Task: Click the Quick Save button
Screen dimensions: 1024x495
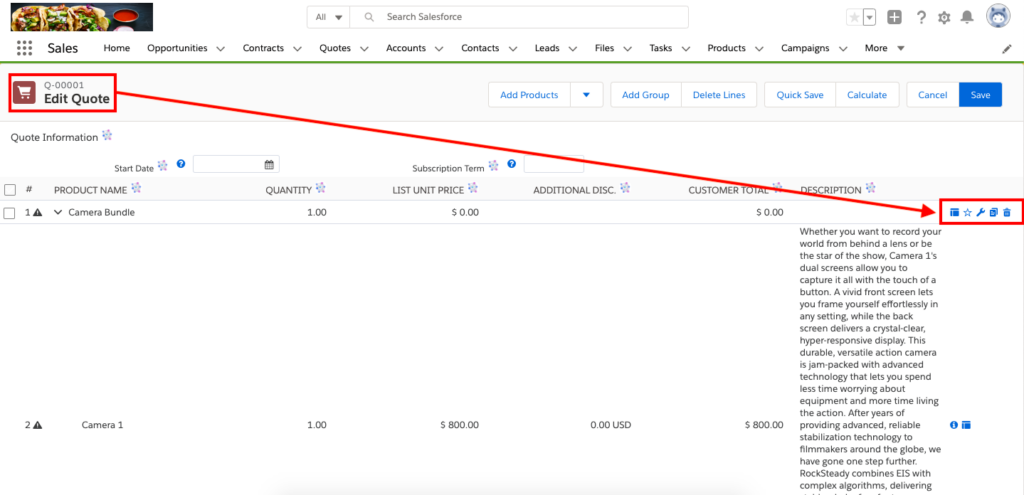Action: point(800,95)
